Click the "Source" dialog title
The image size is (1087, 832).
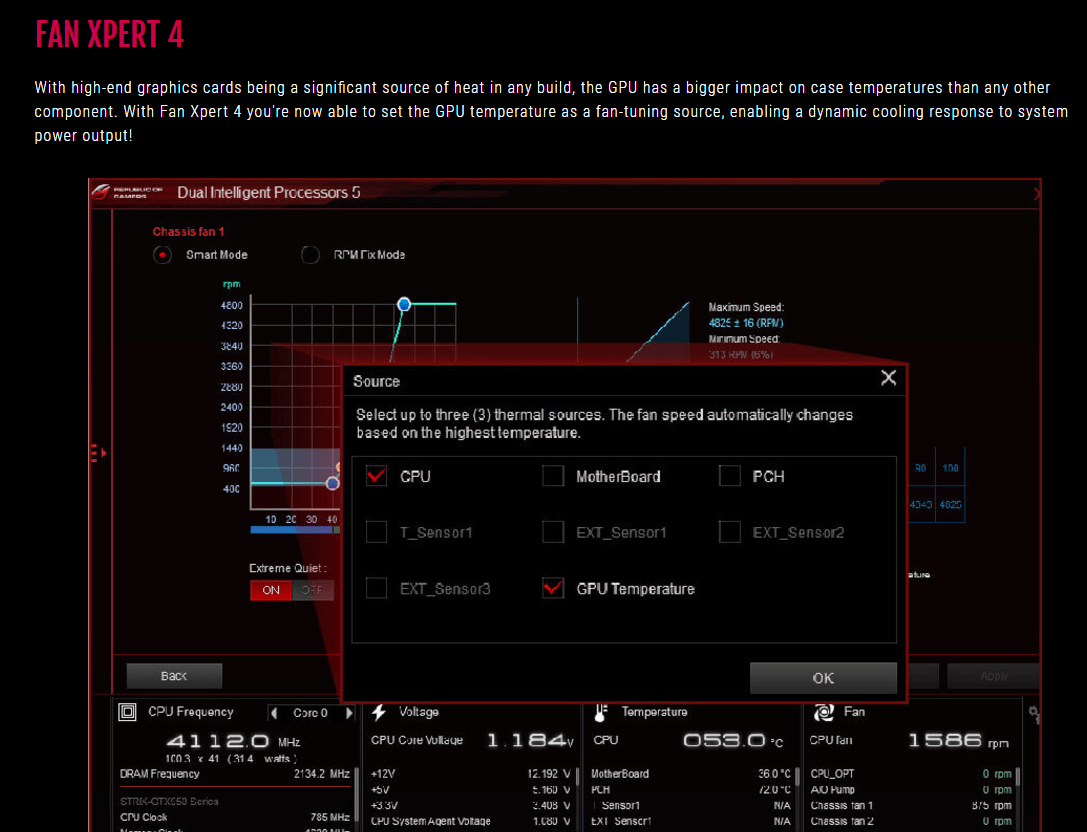point(376,381)
